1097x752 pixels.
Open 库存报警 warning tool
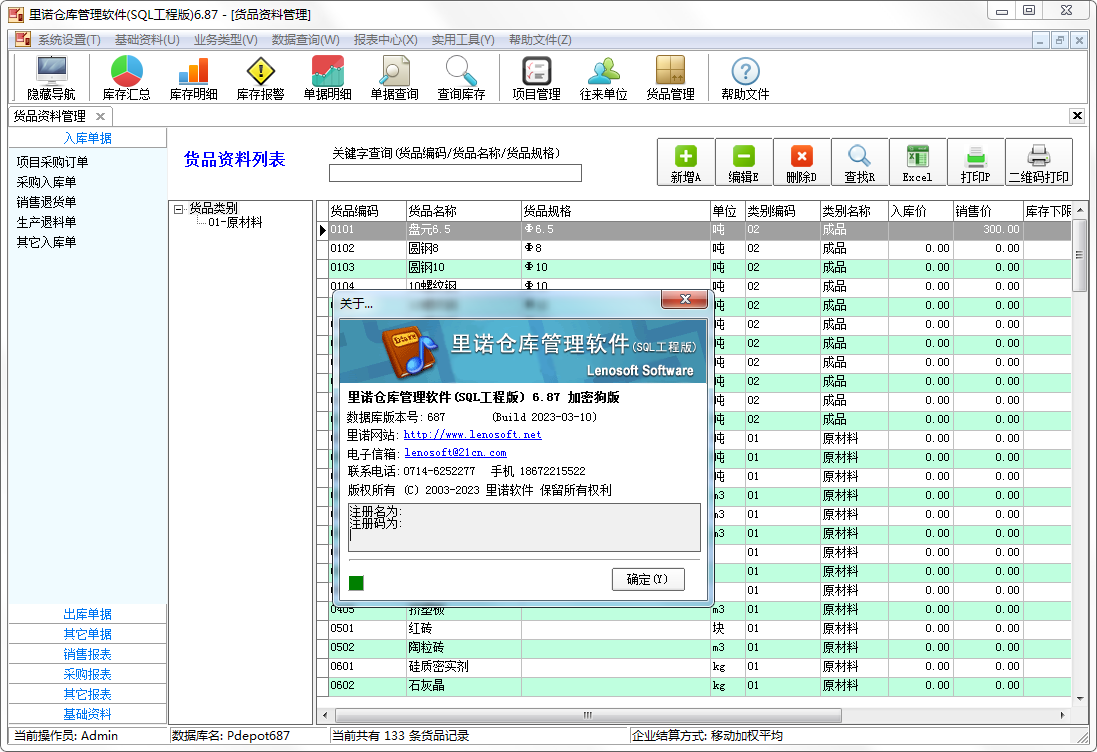pyautogui.click(x=260, y=78)
